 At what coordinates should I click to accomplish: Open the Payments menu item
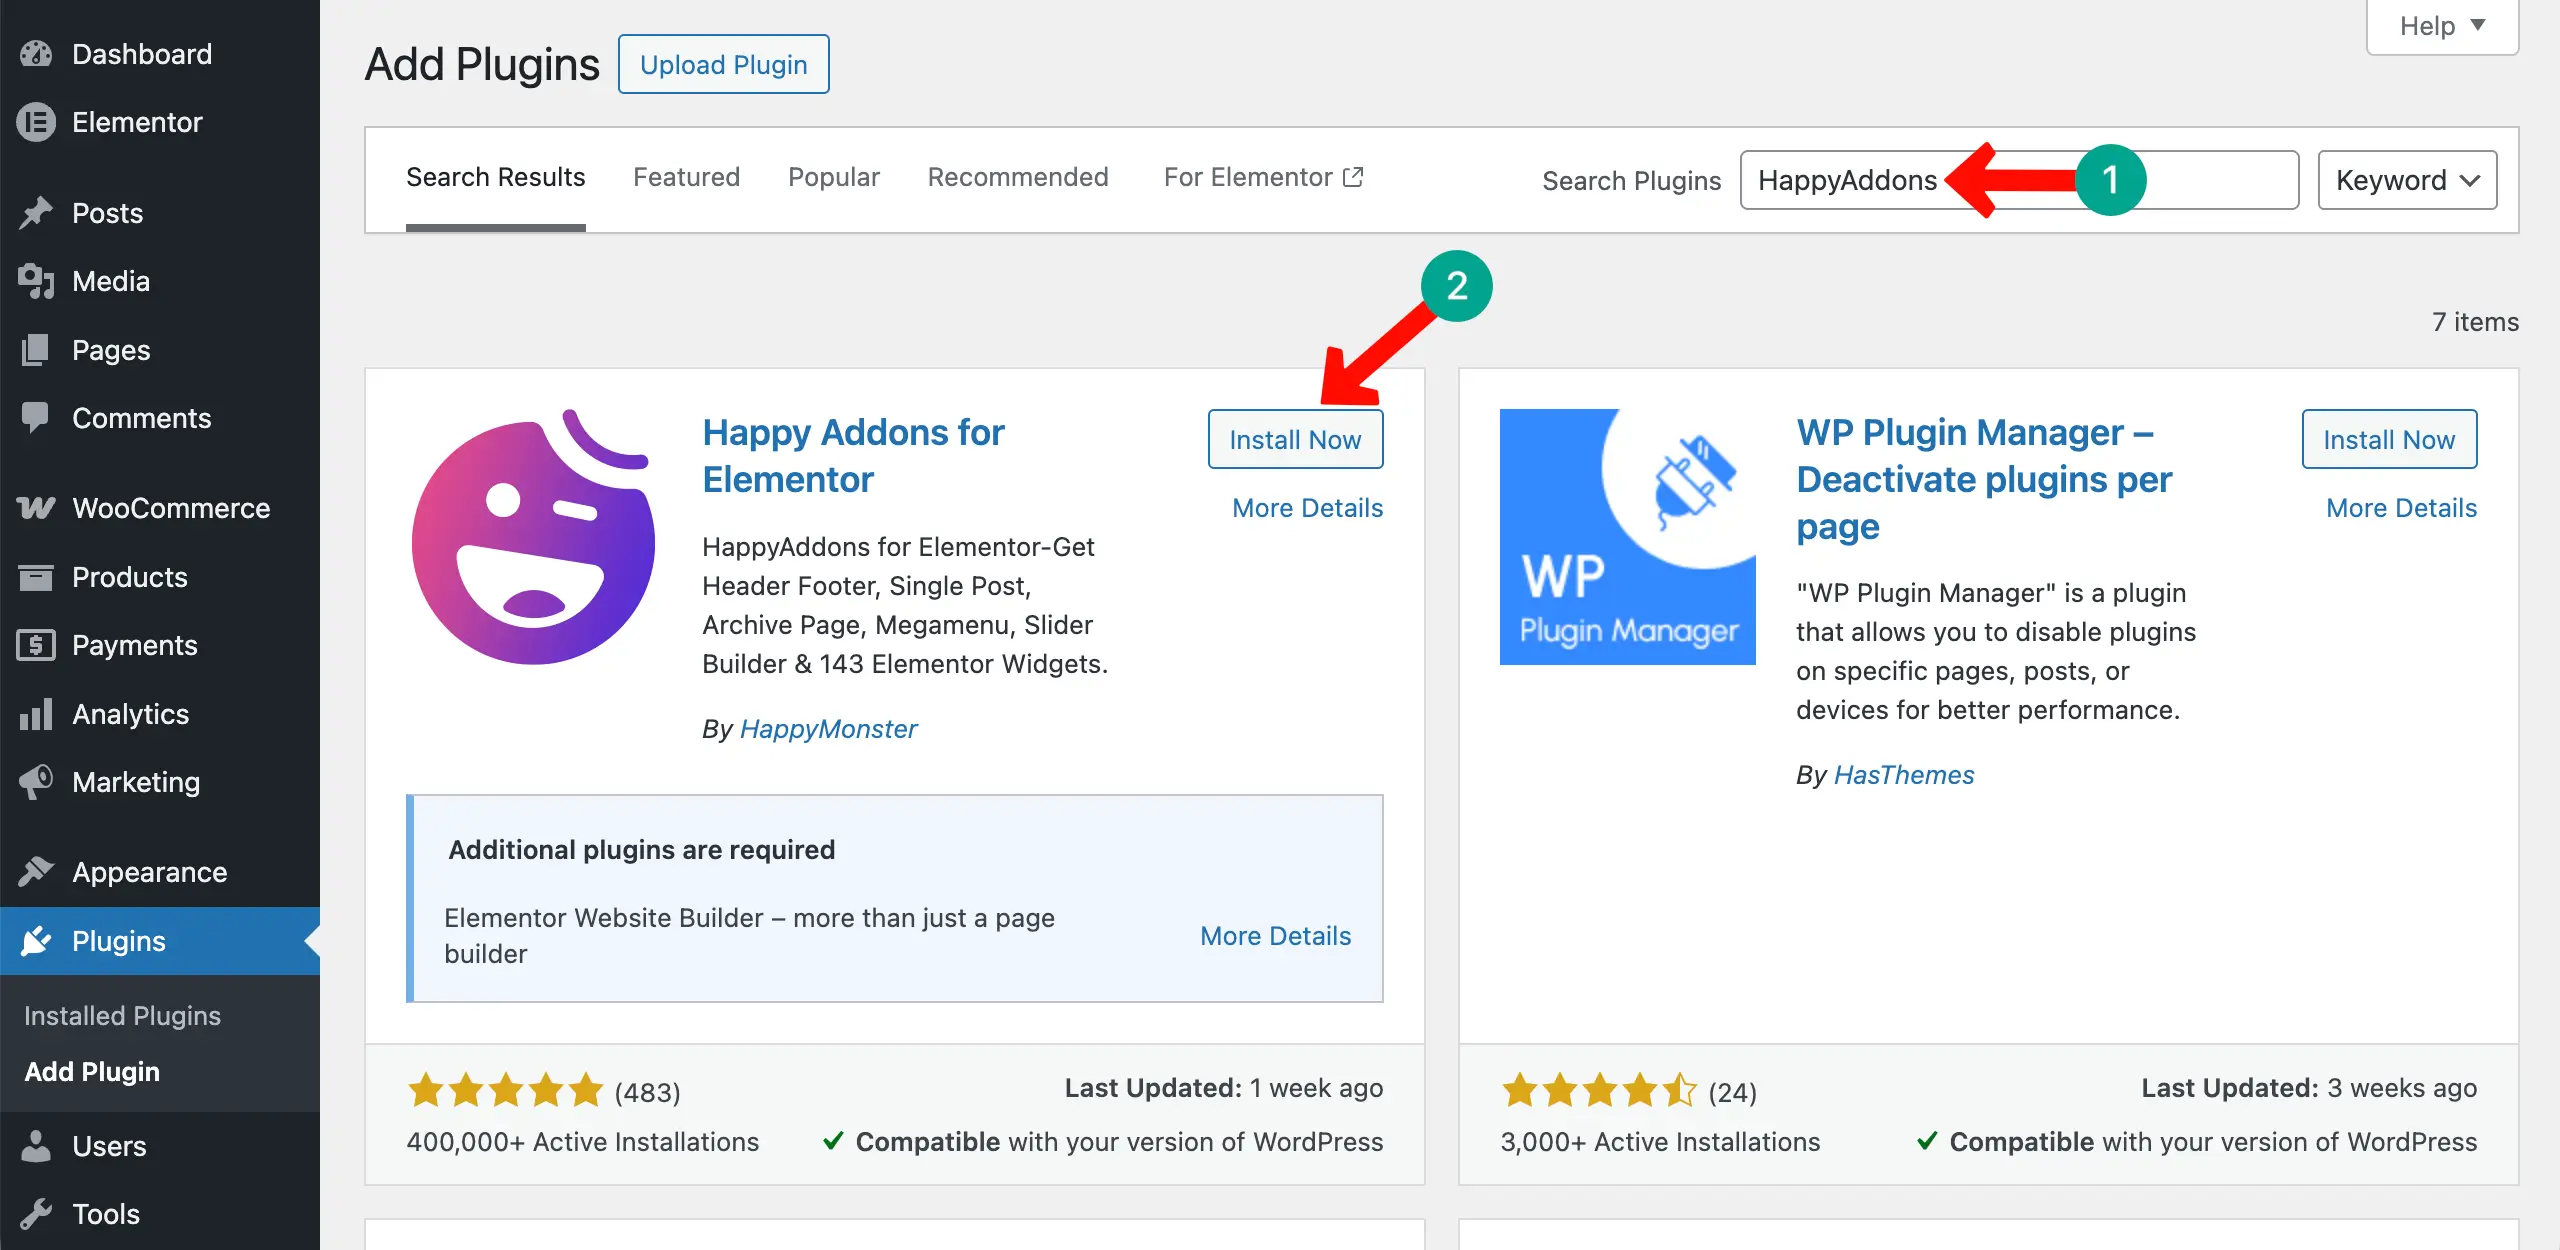click(x=160, y=645)
